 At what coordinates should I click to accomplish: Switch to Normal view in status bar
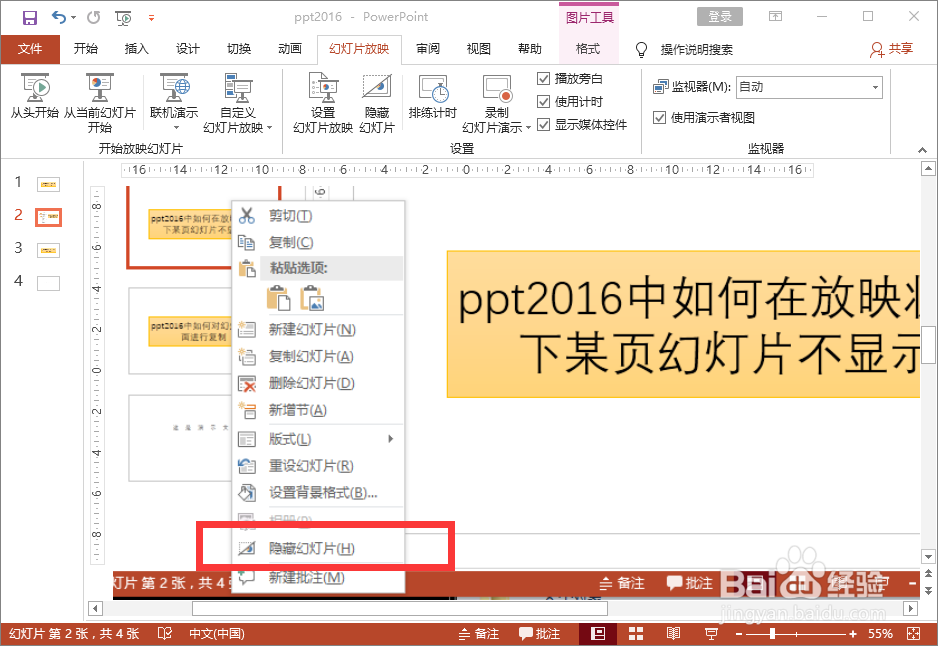pos(598,633)
